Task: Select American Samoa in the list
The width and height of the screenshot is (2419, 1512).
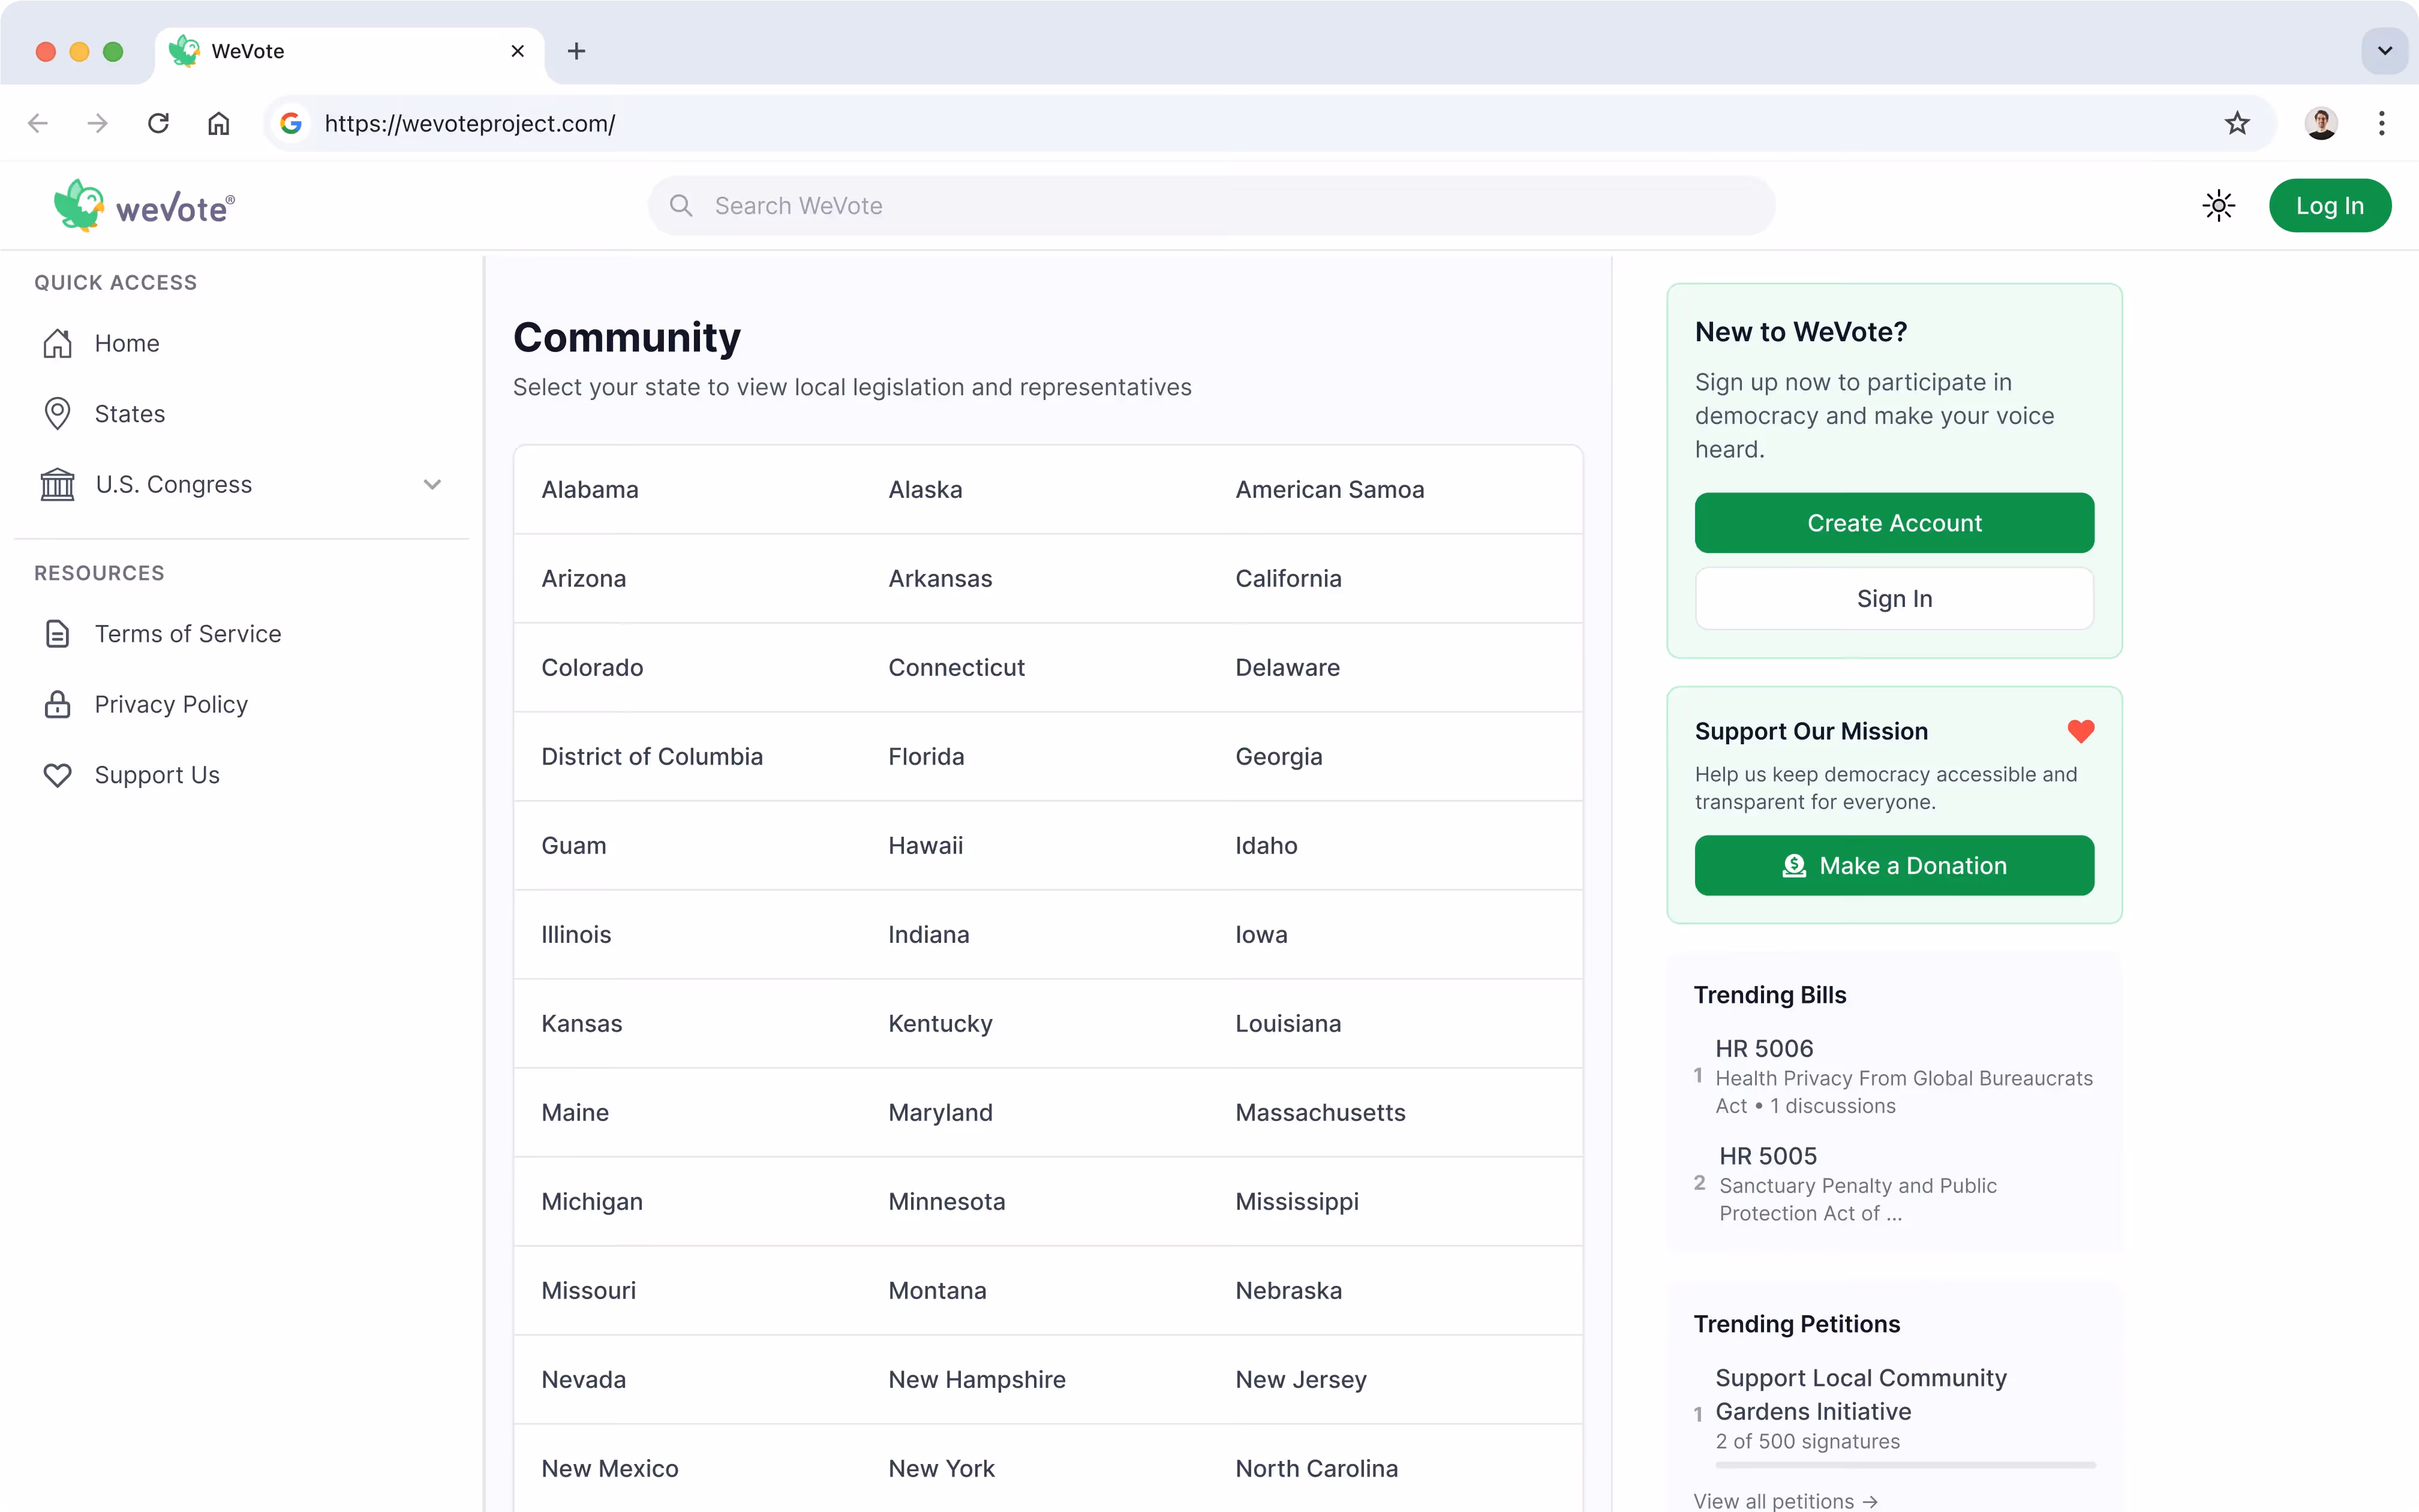Action: 1329,490
